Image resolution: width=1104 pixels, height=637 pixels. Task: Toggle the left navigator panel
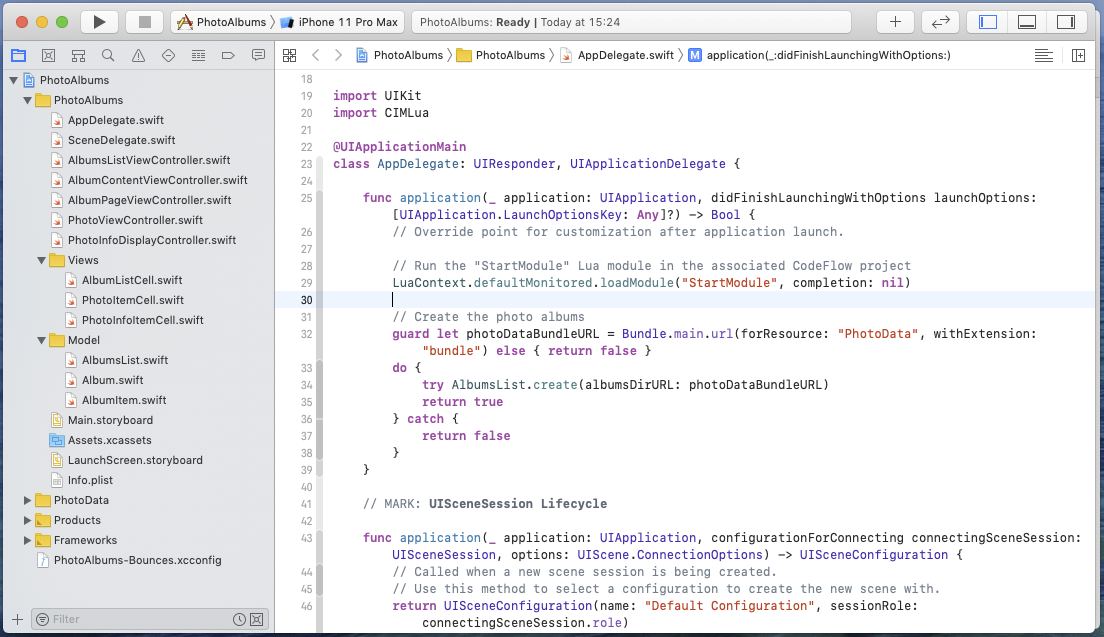coord(988,22)
